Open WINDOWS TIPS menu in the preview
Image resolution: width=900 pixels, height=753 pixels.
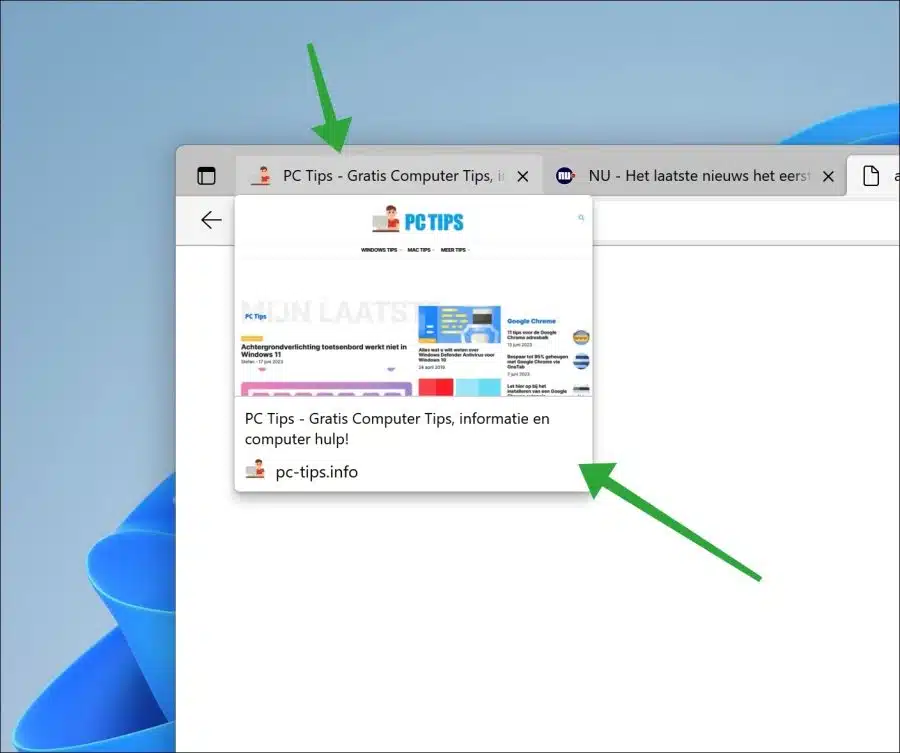[381, 250]
